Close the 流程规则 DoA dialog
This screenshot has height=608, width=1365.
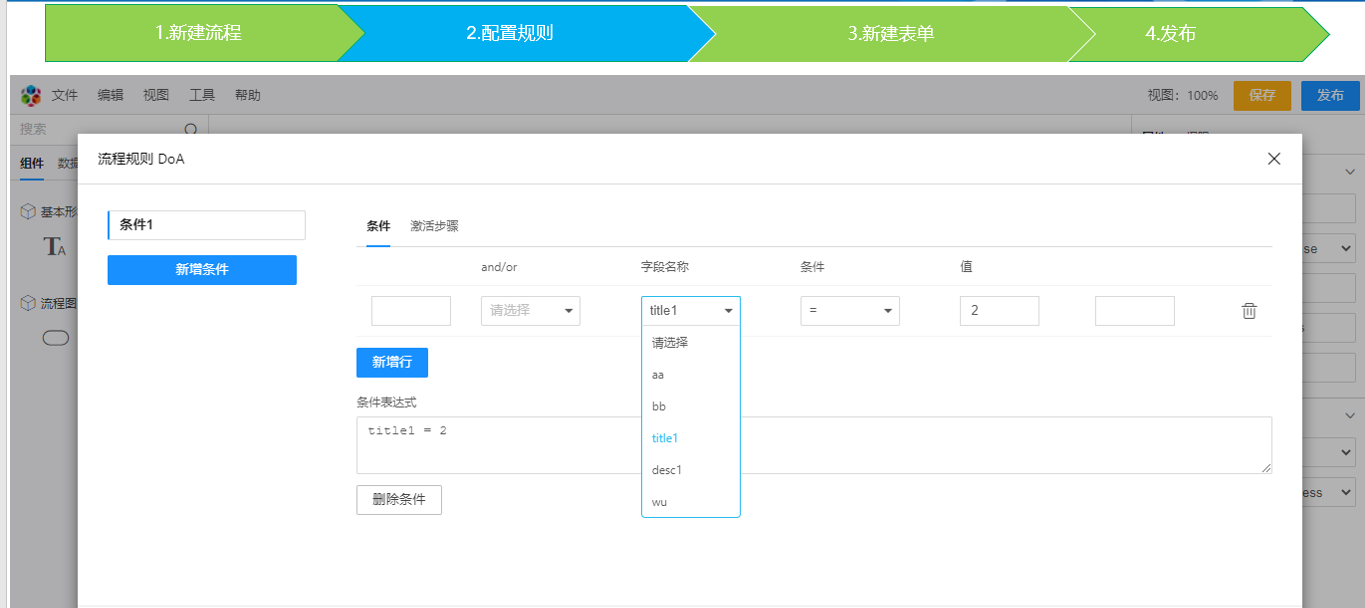[1274, 158]
